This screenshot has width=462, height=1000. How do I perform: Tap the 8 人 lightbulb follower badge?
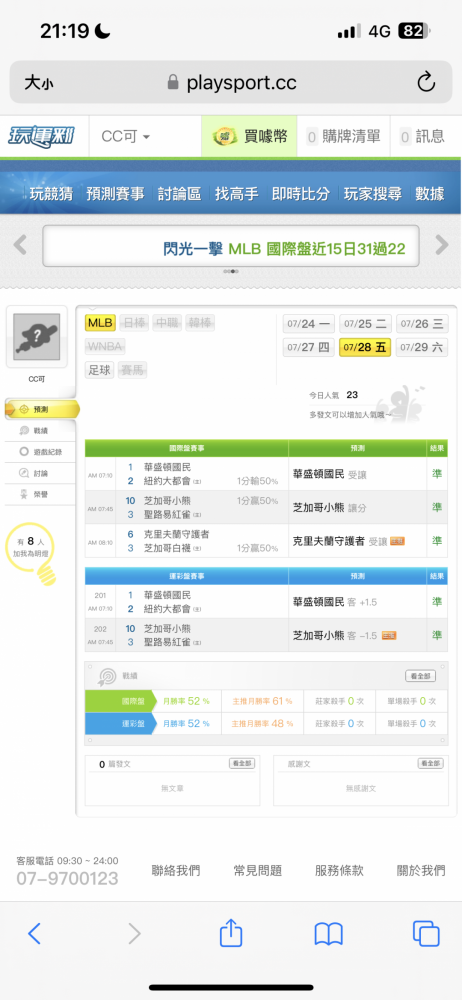pos(32,554)
